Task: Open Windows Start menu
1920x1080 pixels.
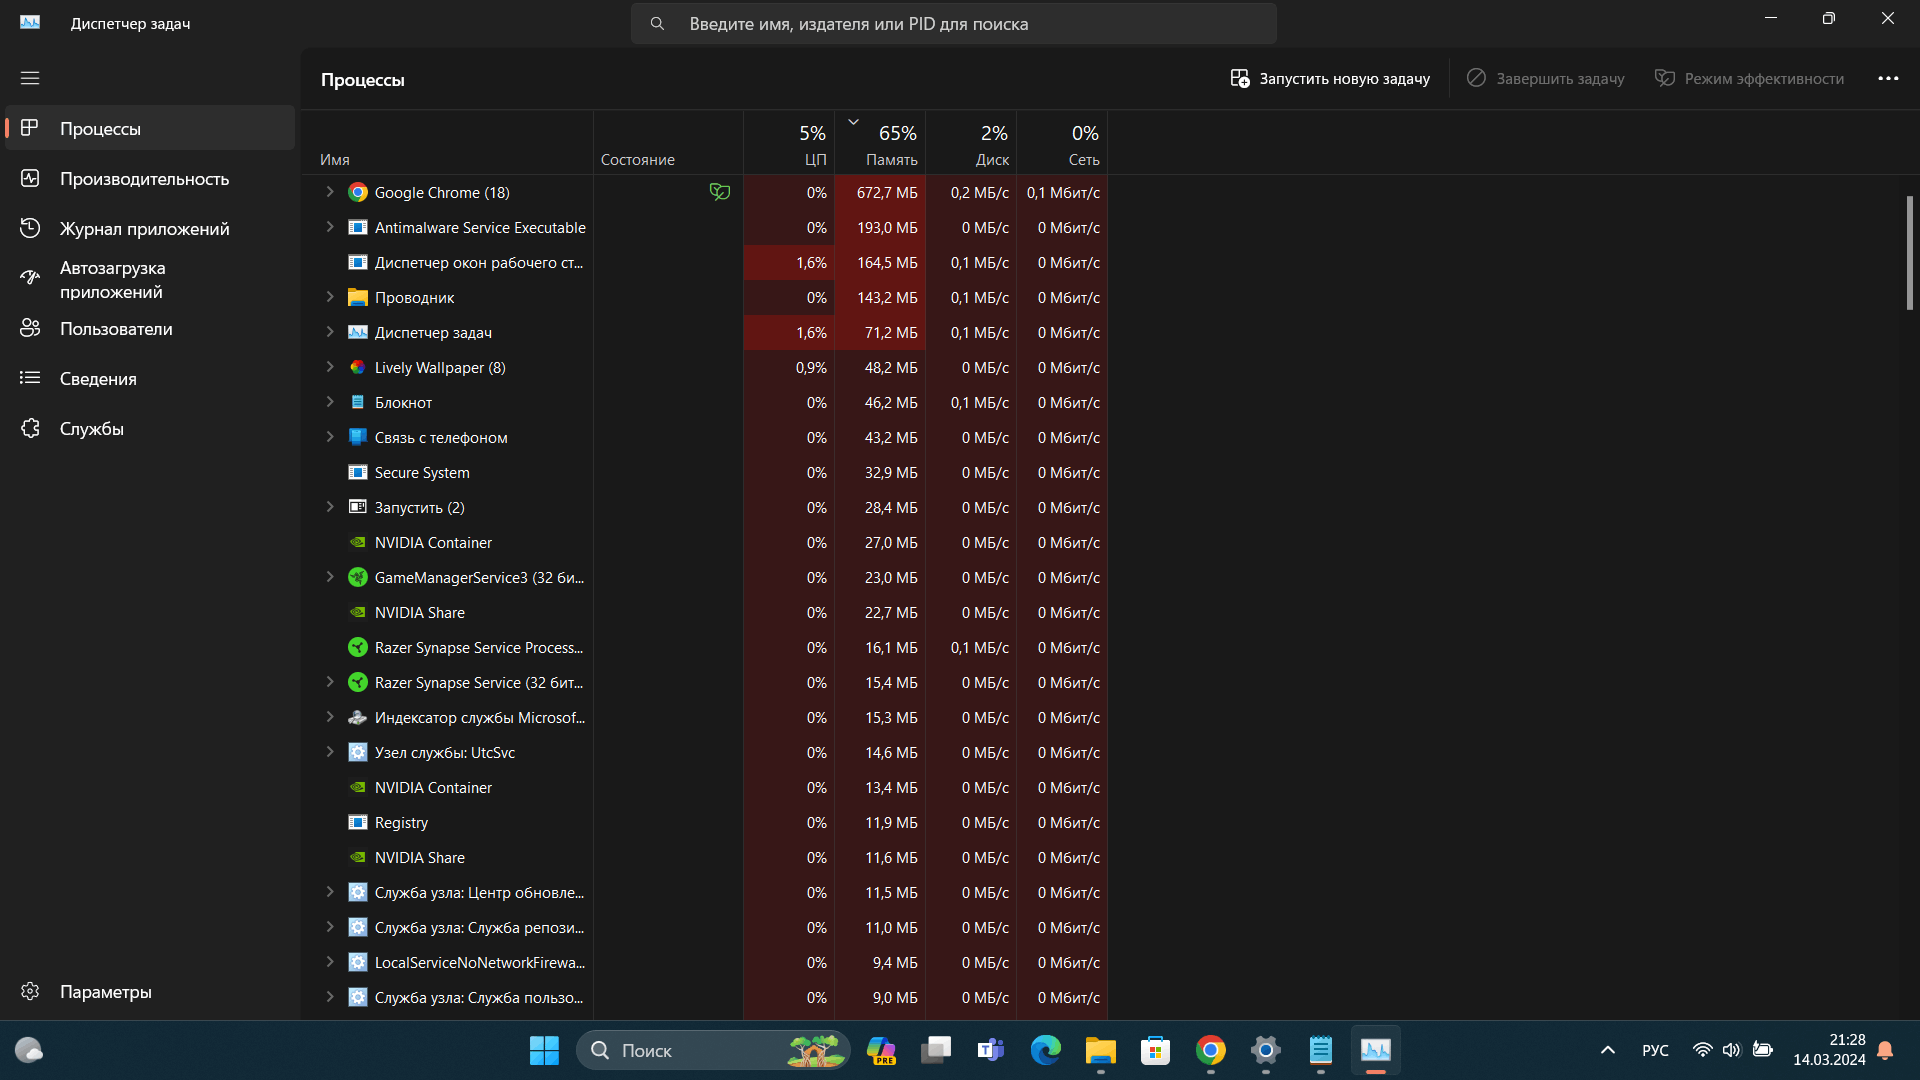Action: pyautogui.click(x=544, y=1050)
